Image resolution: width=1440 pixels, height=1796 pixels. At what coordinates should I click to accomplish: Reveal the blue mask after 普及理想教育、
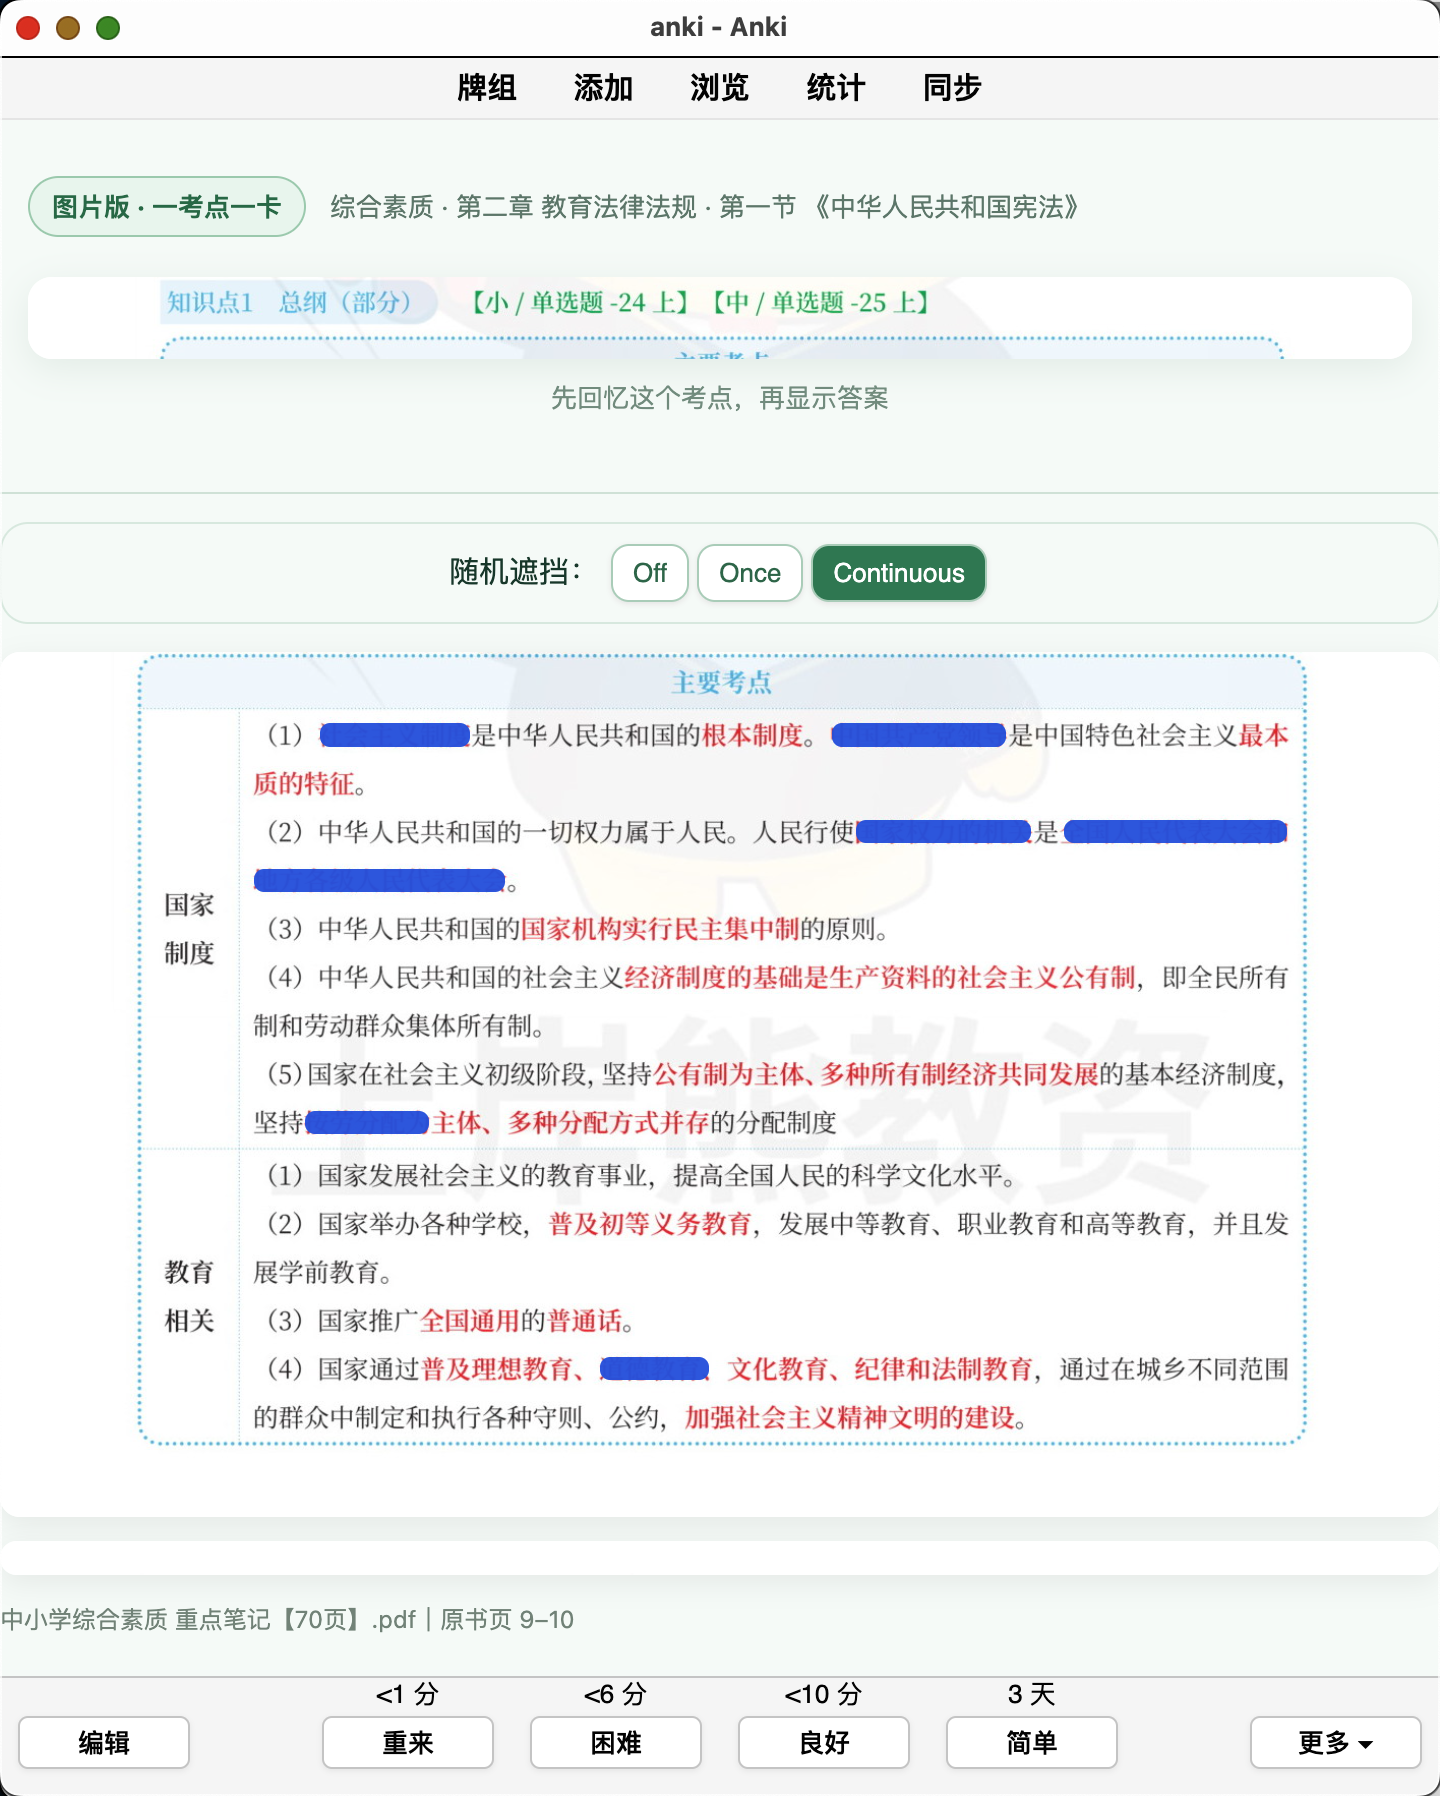tap(655, 1369)
